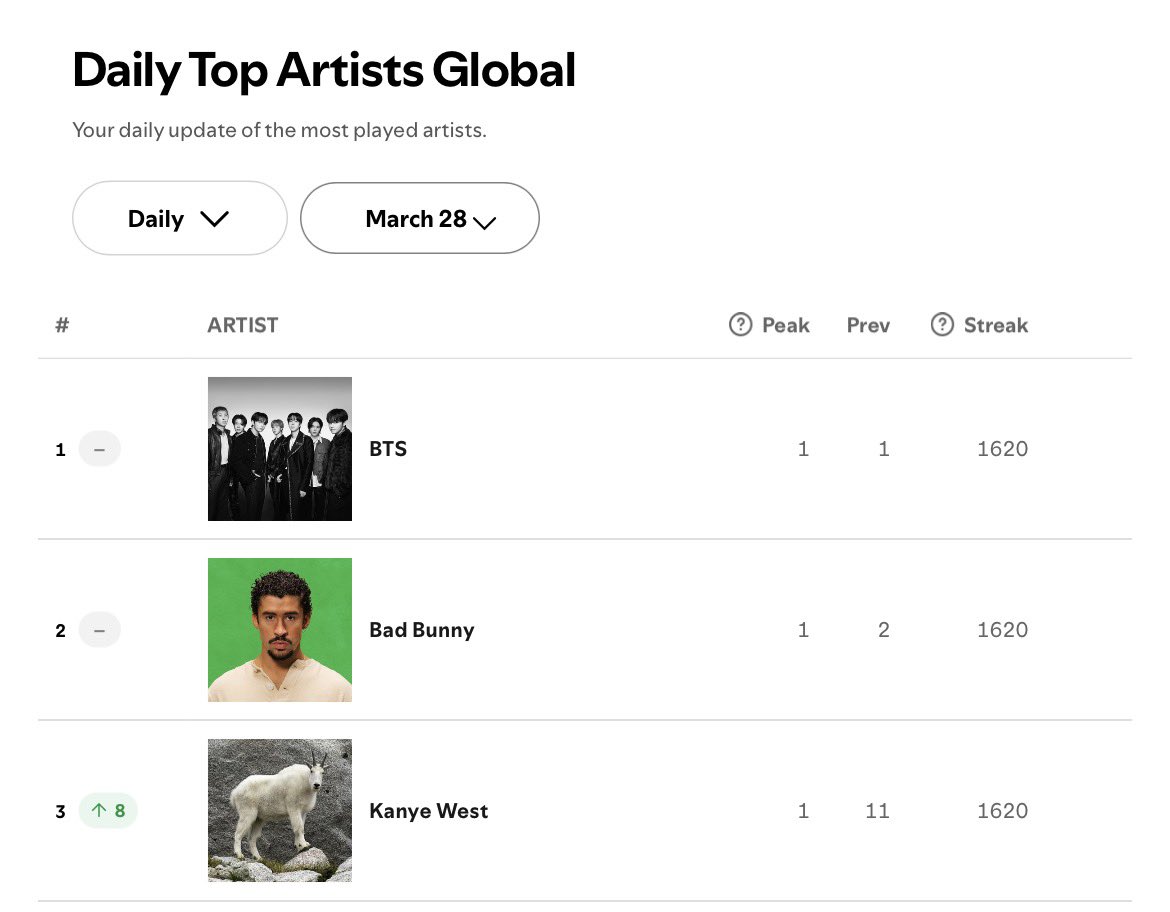Open the BTS artist page link

pos(388,449)
